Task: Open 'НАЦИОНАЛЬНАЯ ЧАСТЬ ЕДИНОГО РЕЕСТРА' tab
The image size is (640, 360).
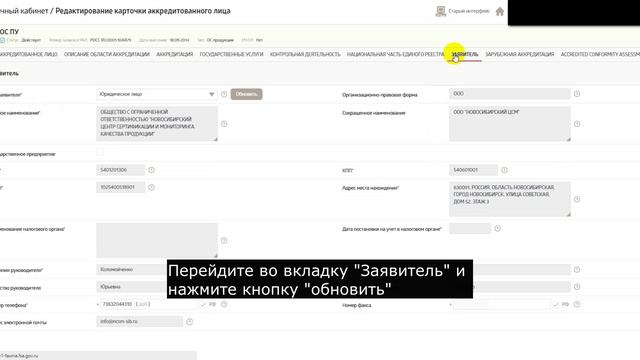Action: tap(395, 54)
